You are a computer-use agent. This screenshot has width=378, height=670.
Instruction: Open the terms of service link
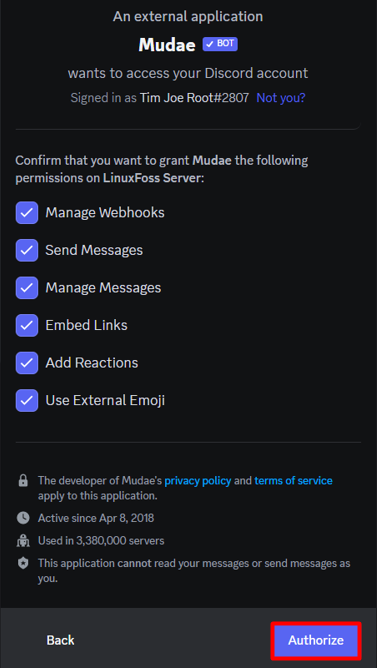pos(293,481)
